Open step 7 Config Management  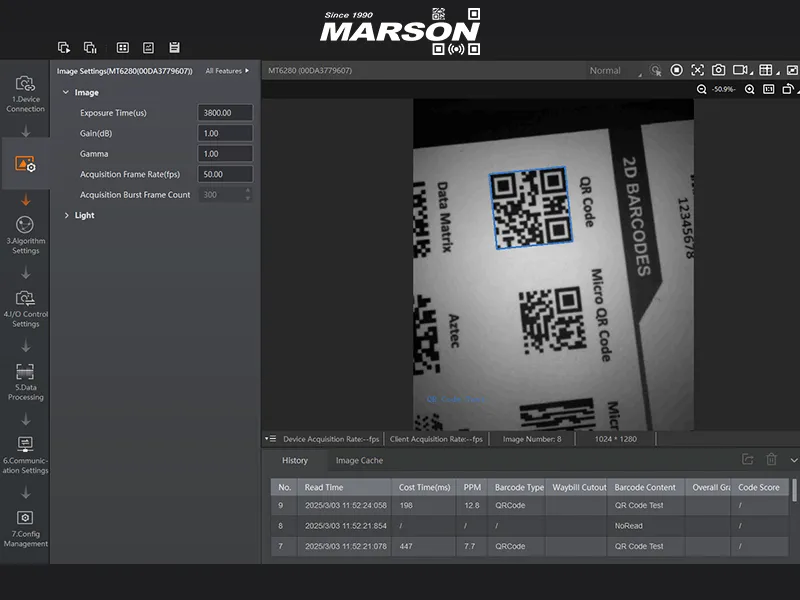[x=25, y=529]
